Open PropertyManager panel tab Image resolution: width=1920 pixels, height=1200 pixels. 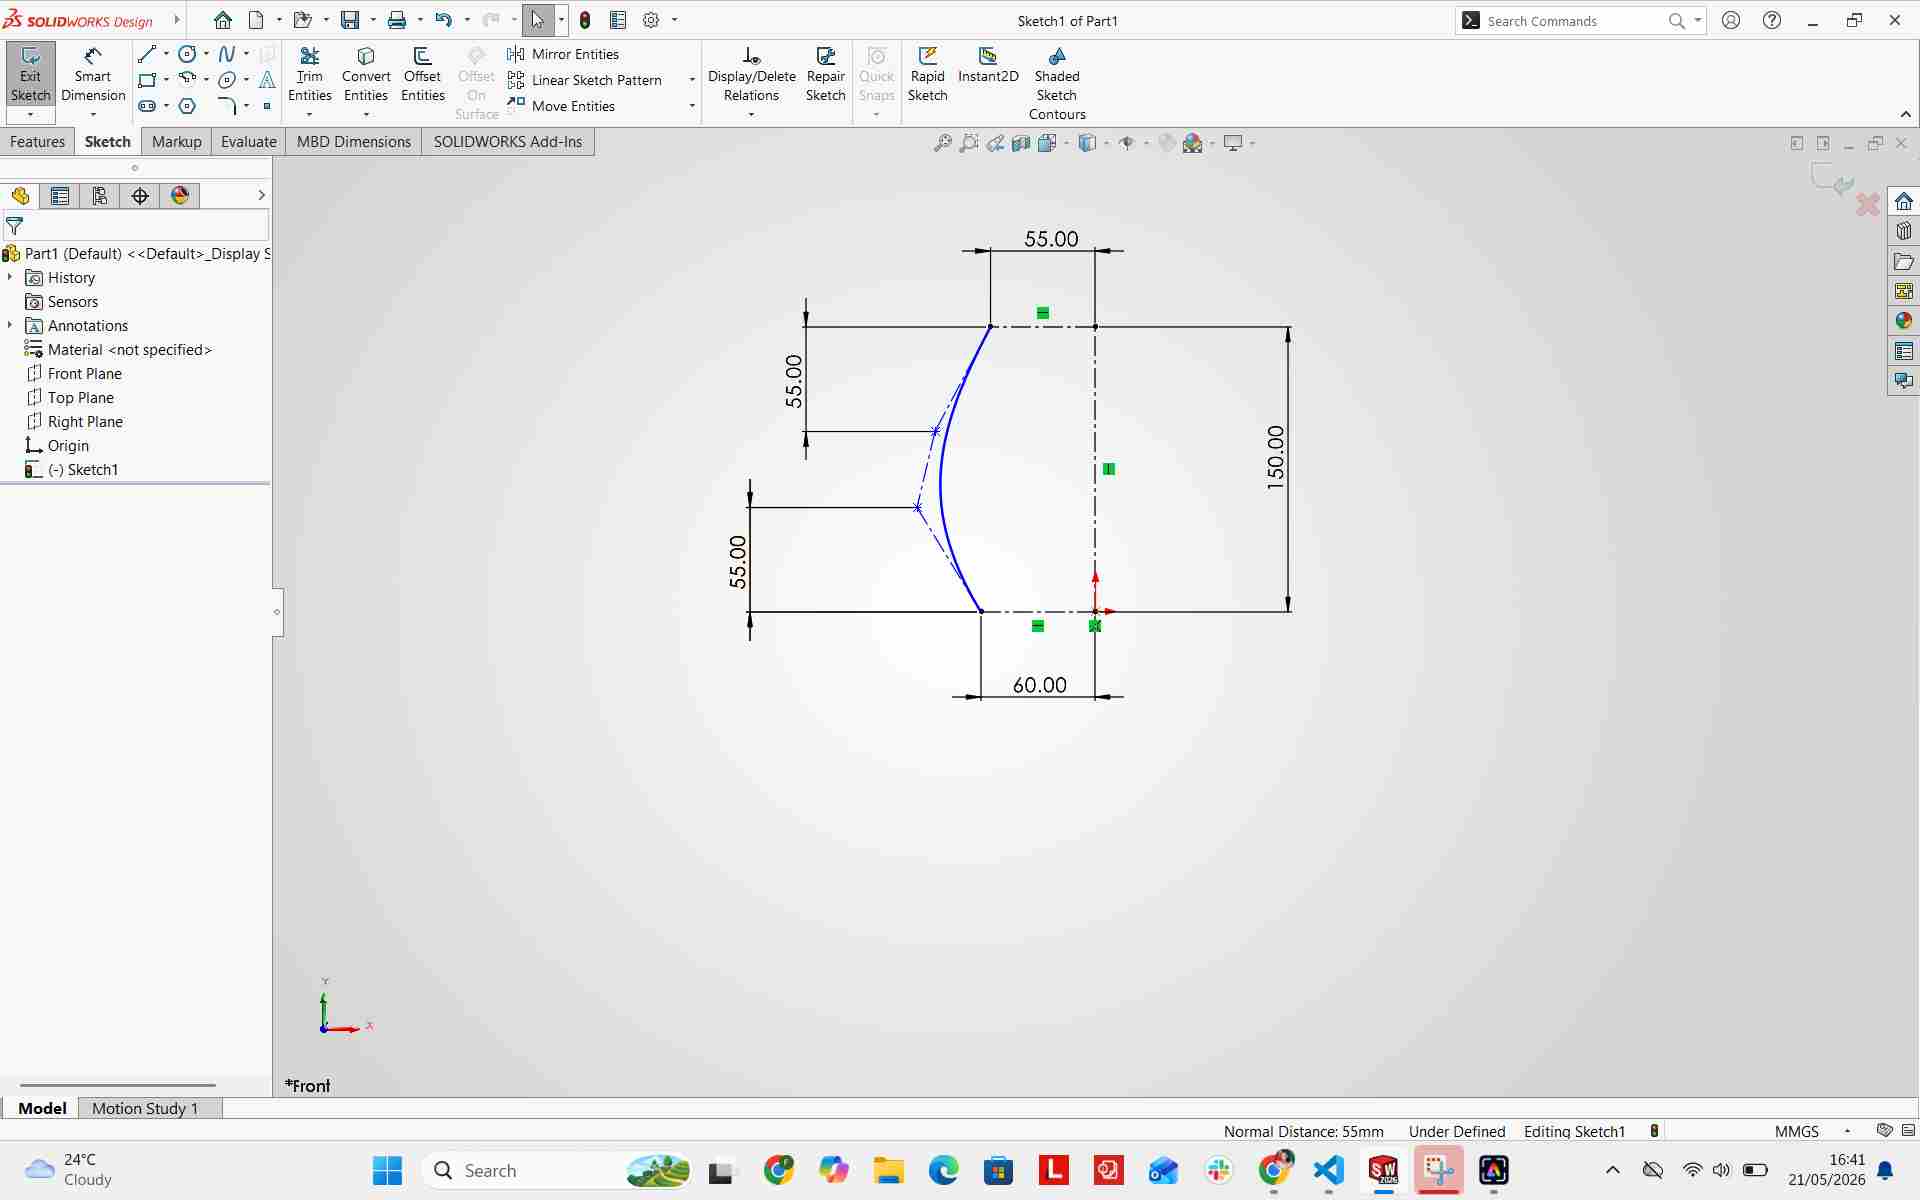tap(60, 196)
